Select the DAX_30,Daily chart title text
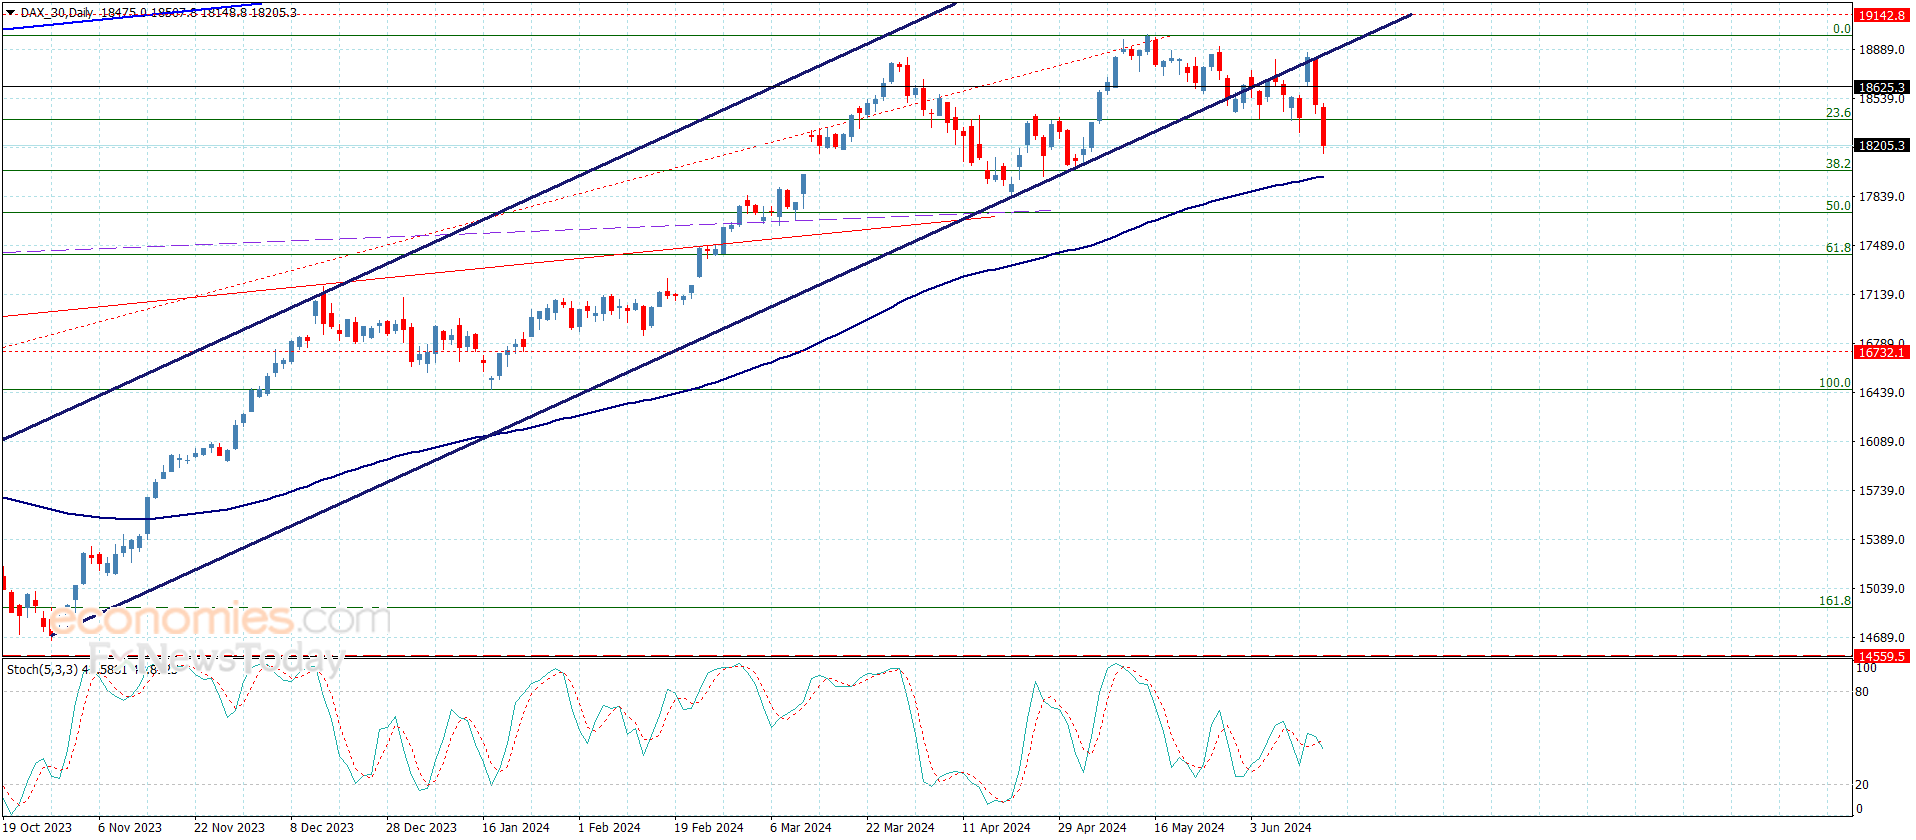The width and height of the screenshot is (1916, 840). click(x=57, y=13)
